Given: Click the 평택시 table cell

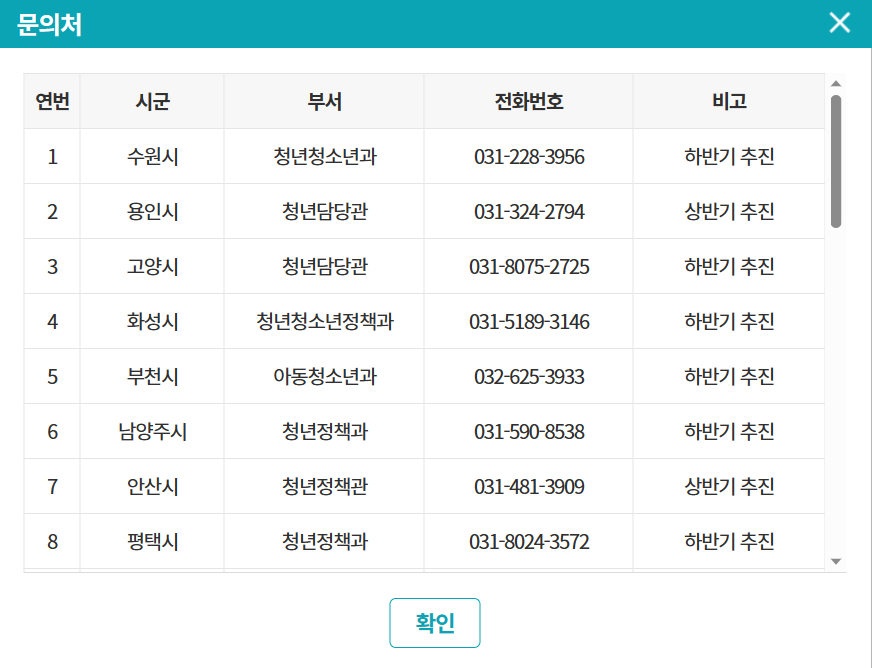Looking at the screenshot, I should click(151, 541).
